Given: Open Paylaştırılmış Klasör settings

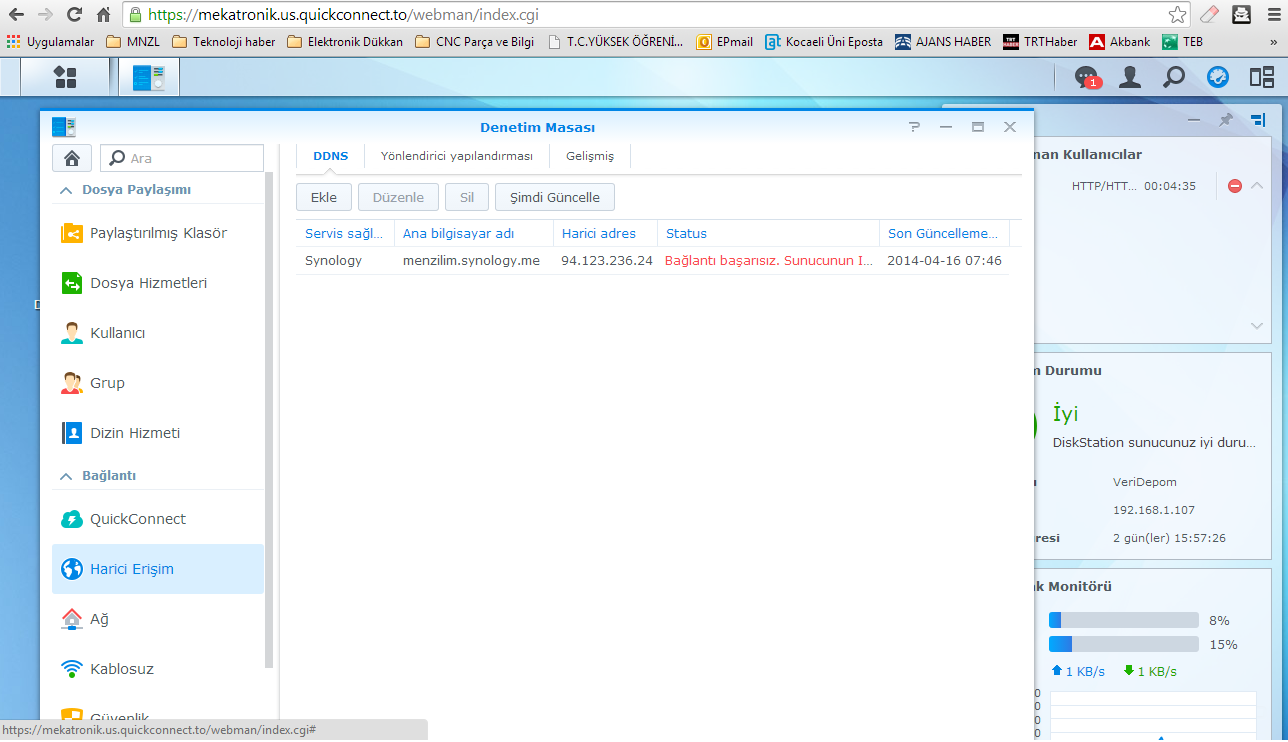Looking at the screenshot, I should [158, 233].
